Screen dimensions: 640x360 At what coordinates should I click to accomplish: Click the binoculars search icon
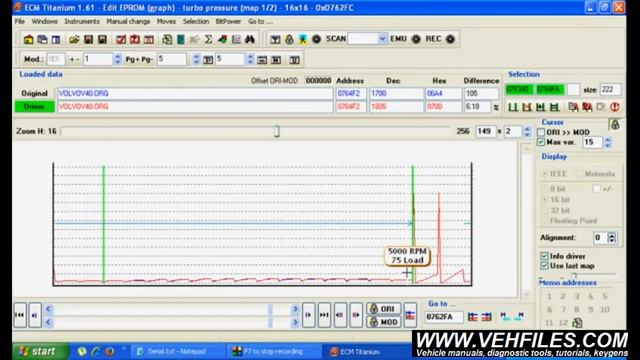(x=250, y=39)
